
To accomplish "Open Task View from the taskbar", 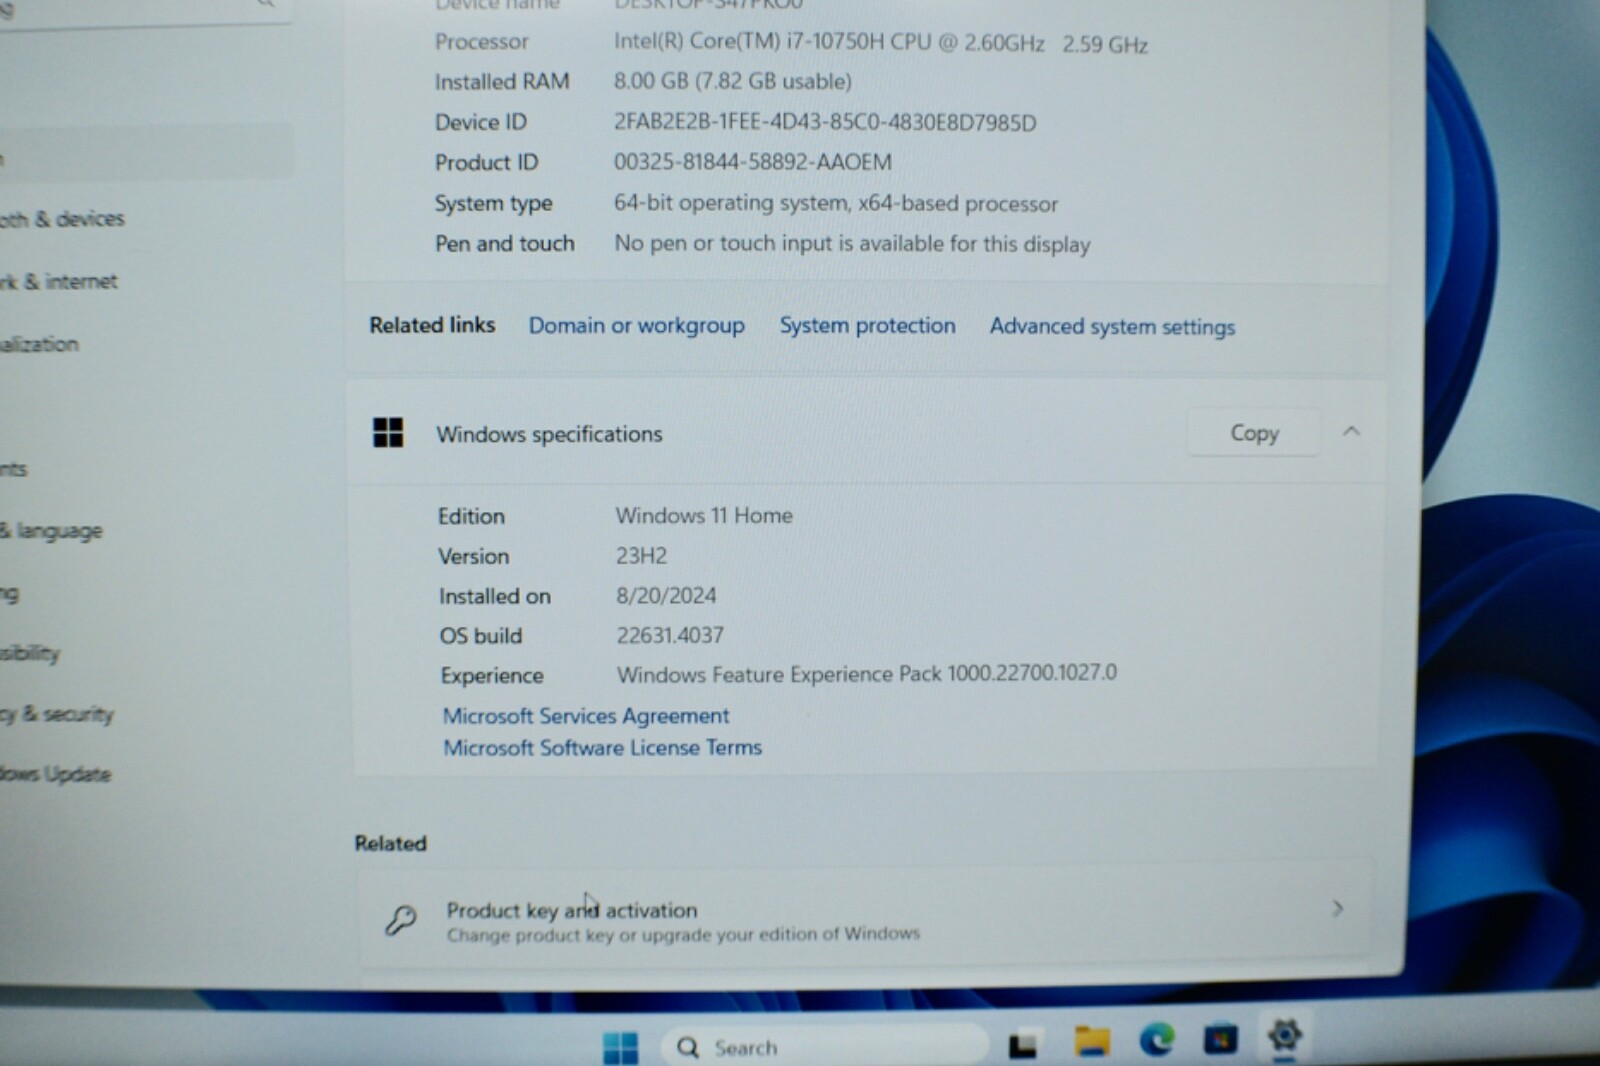I will point(1022,1045).
